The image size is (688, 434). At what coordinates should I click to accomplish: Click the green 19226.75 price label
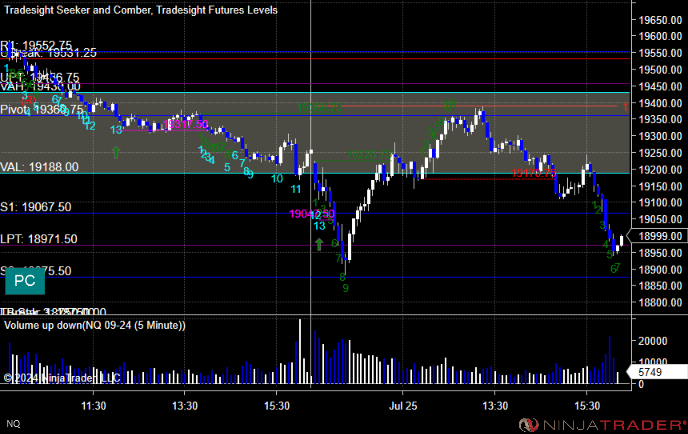coord(370,155)
